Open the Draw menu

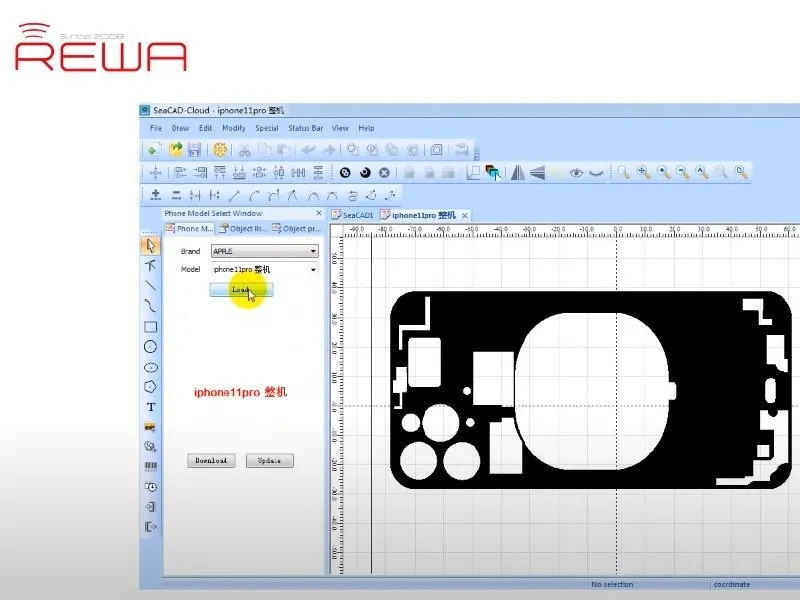(180, 128)
